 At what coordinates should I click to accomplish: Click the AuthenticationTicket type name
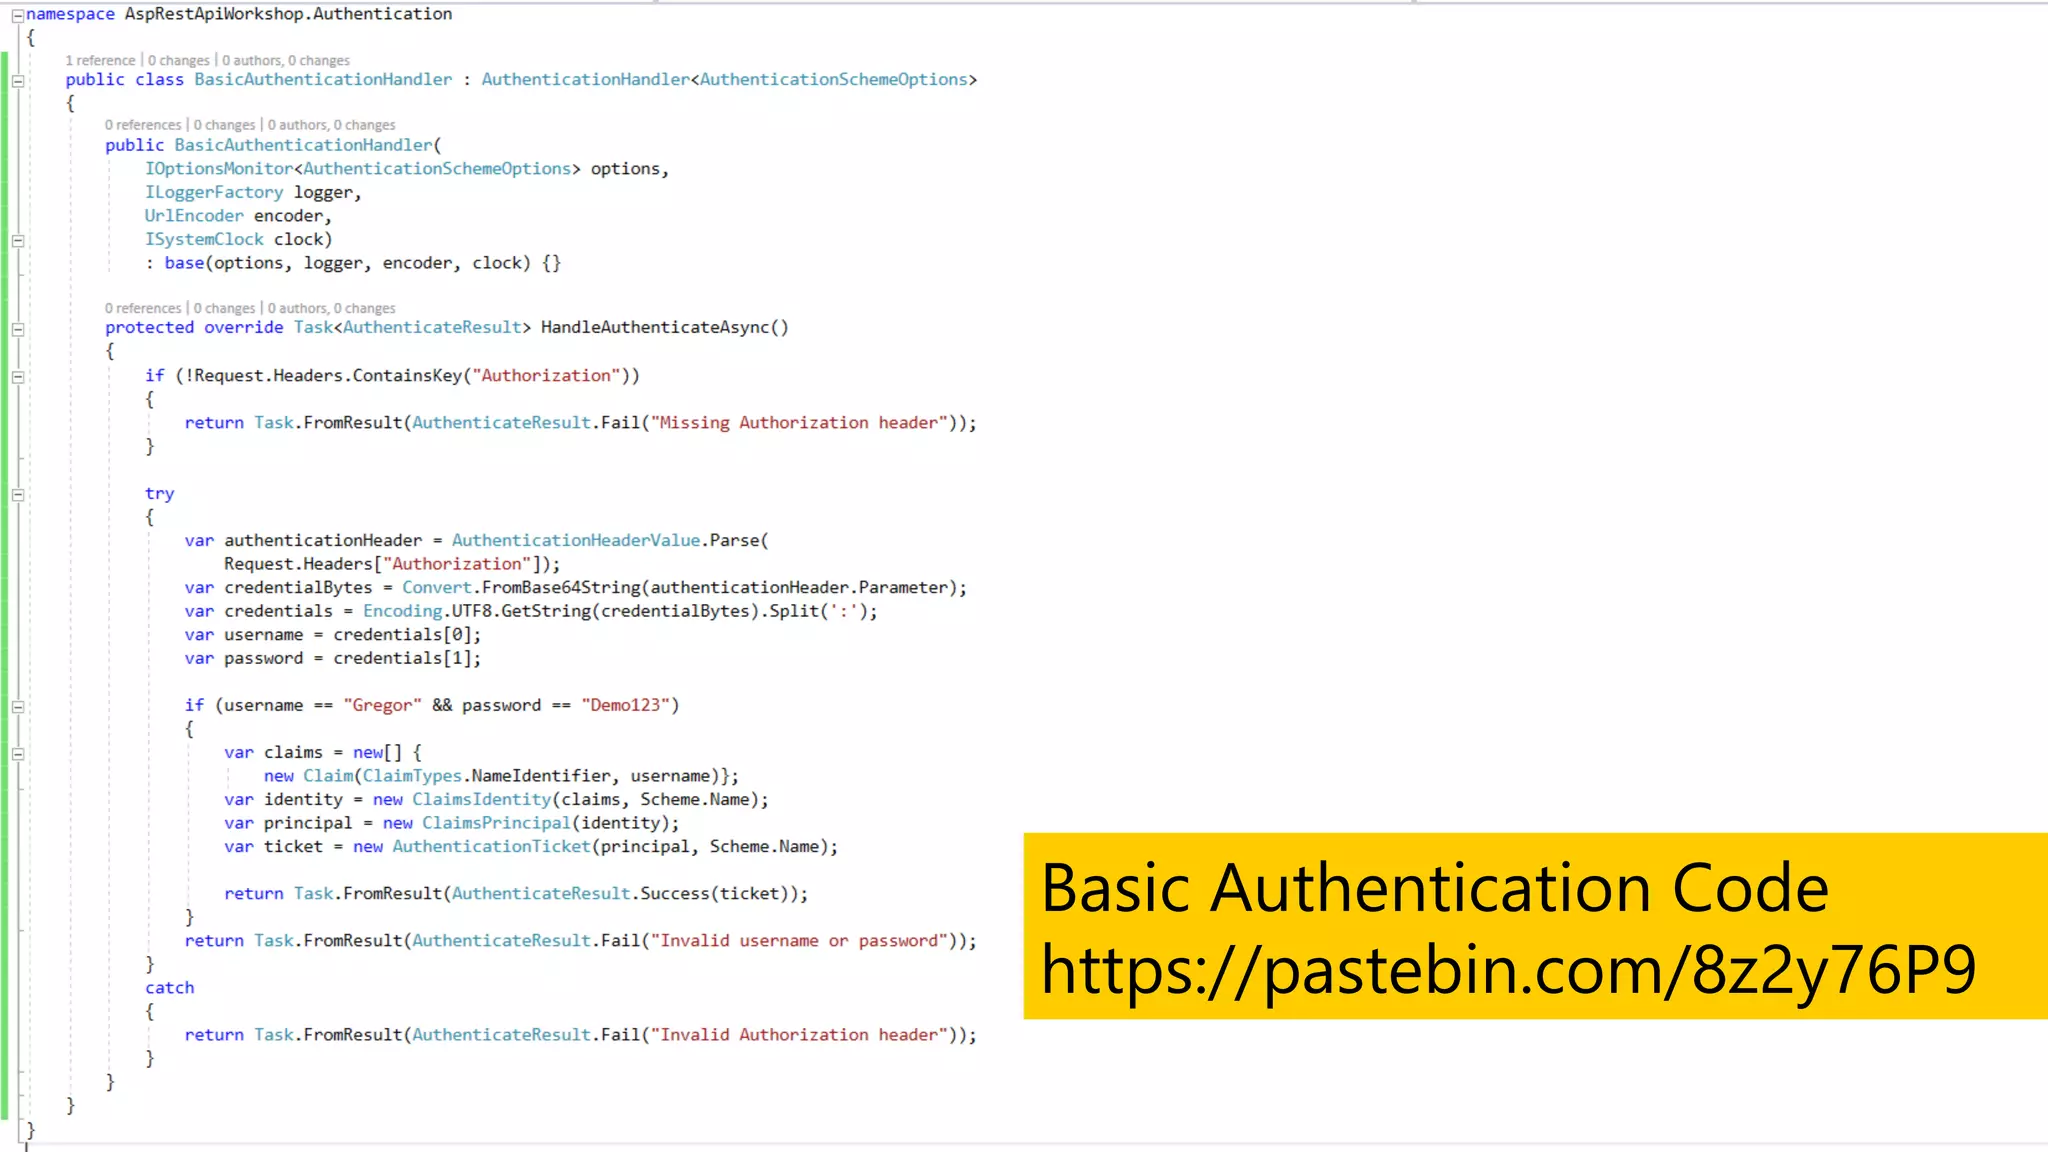pyautogui.click(x=491, y=847)
